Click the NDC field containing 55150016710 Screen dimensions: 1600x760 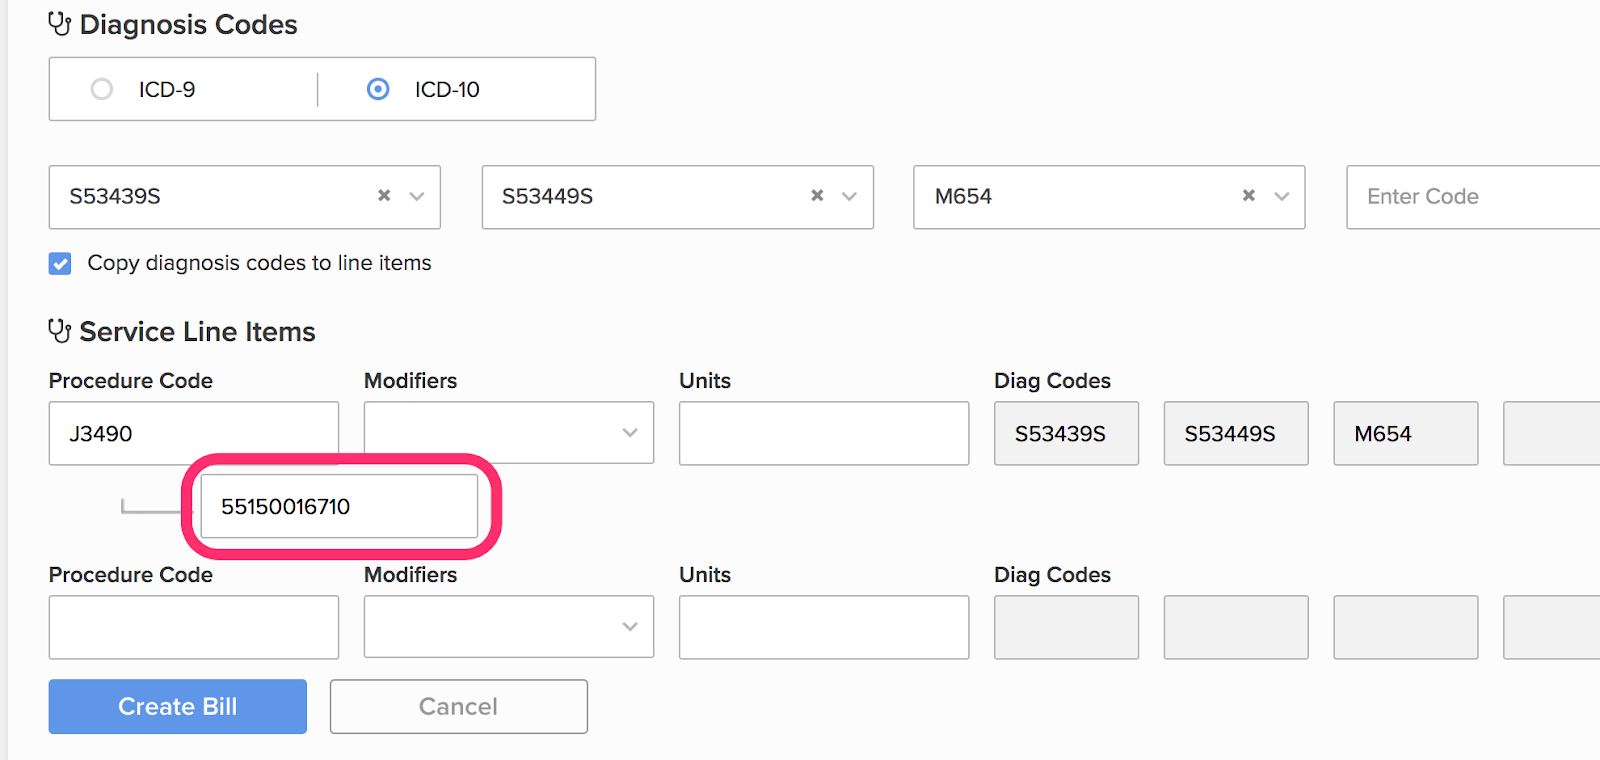pos(338,506)
